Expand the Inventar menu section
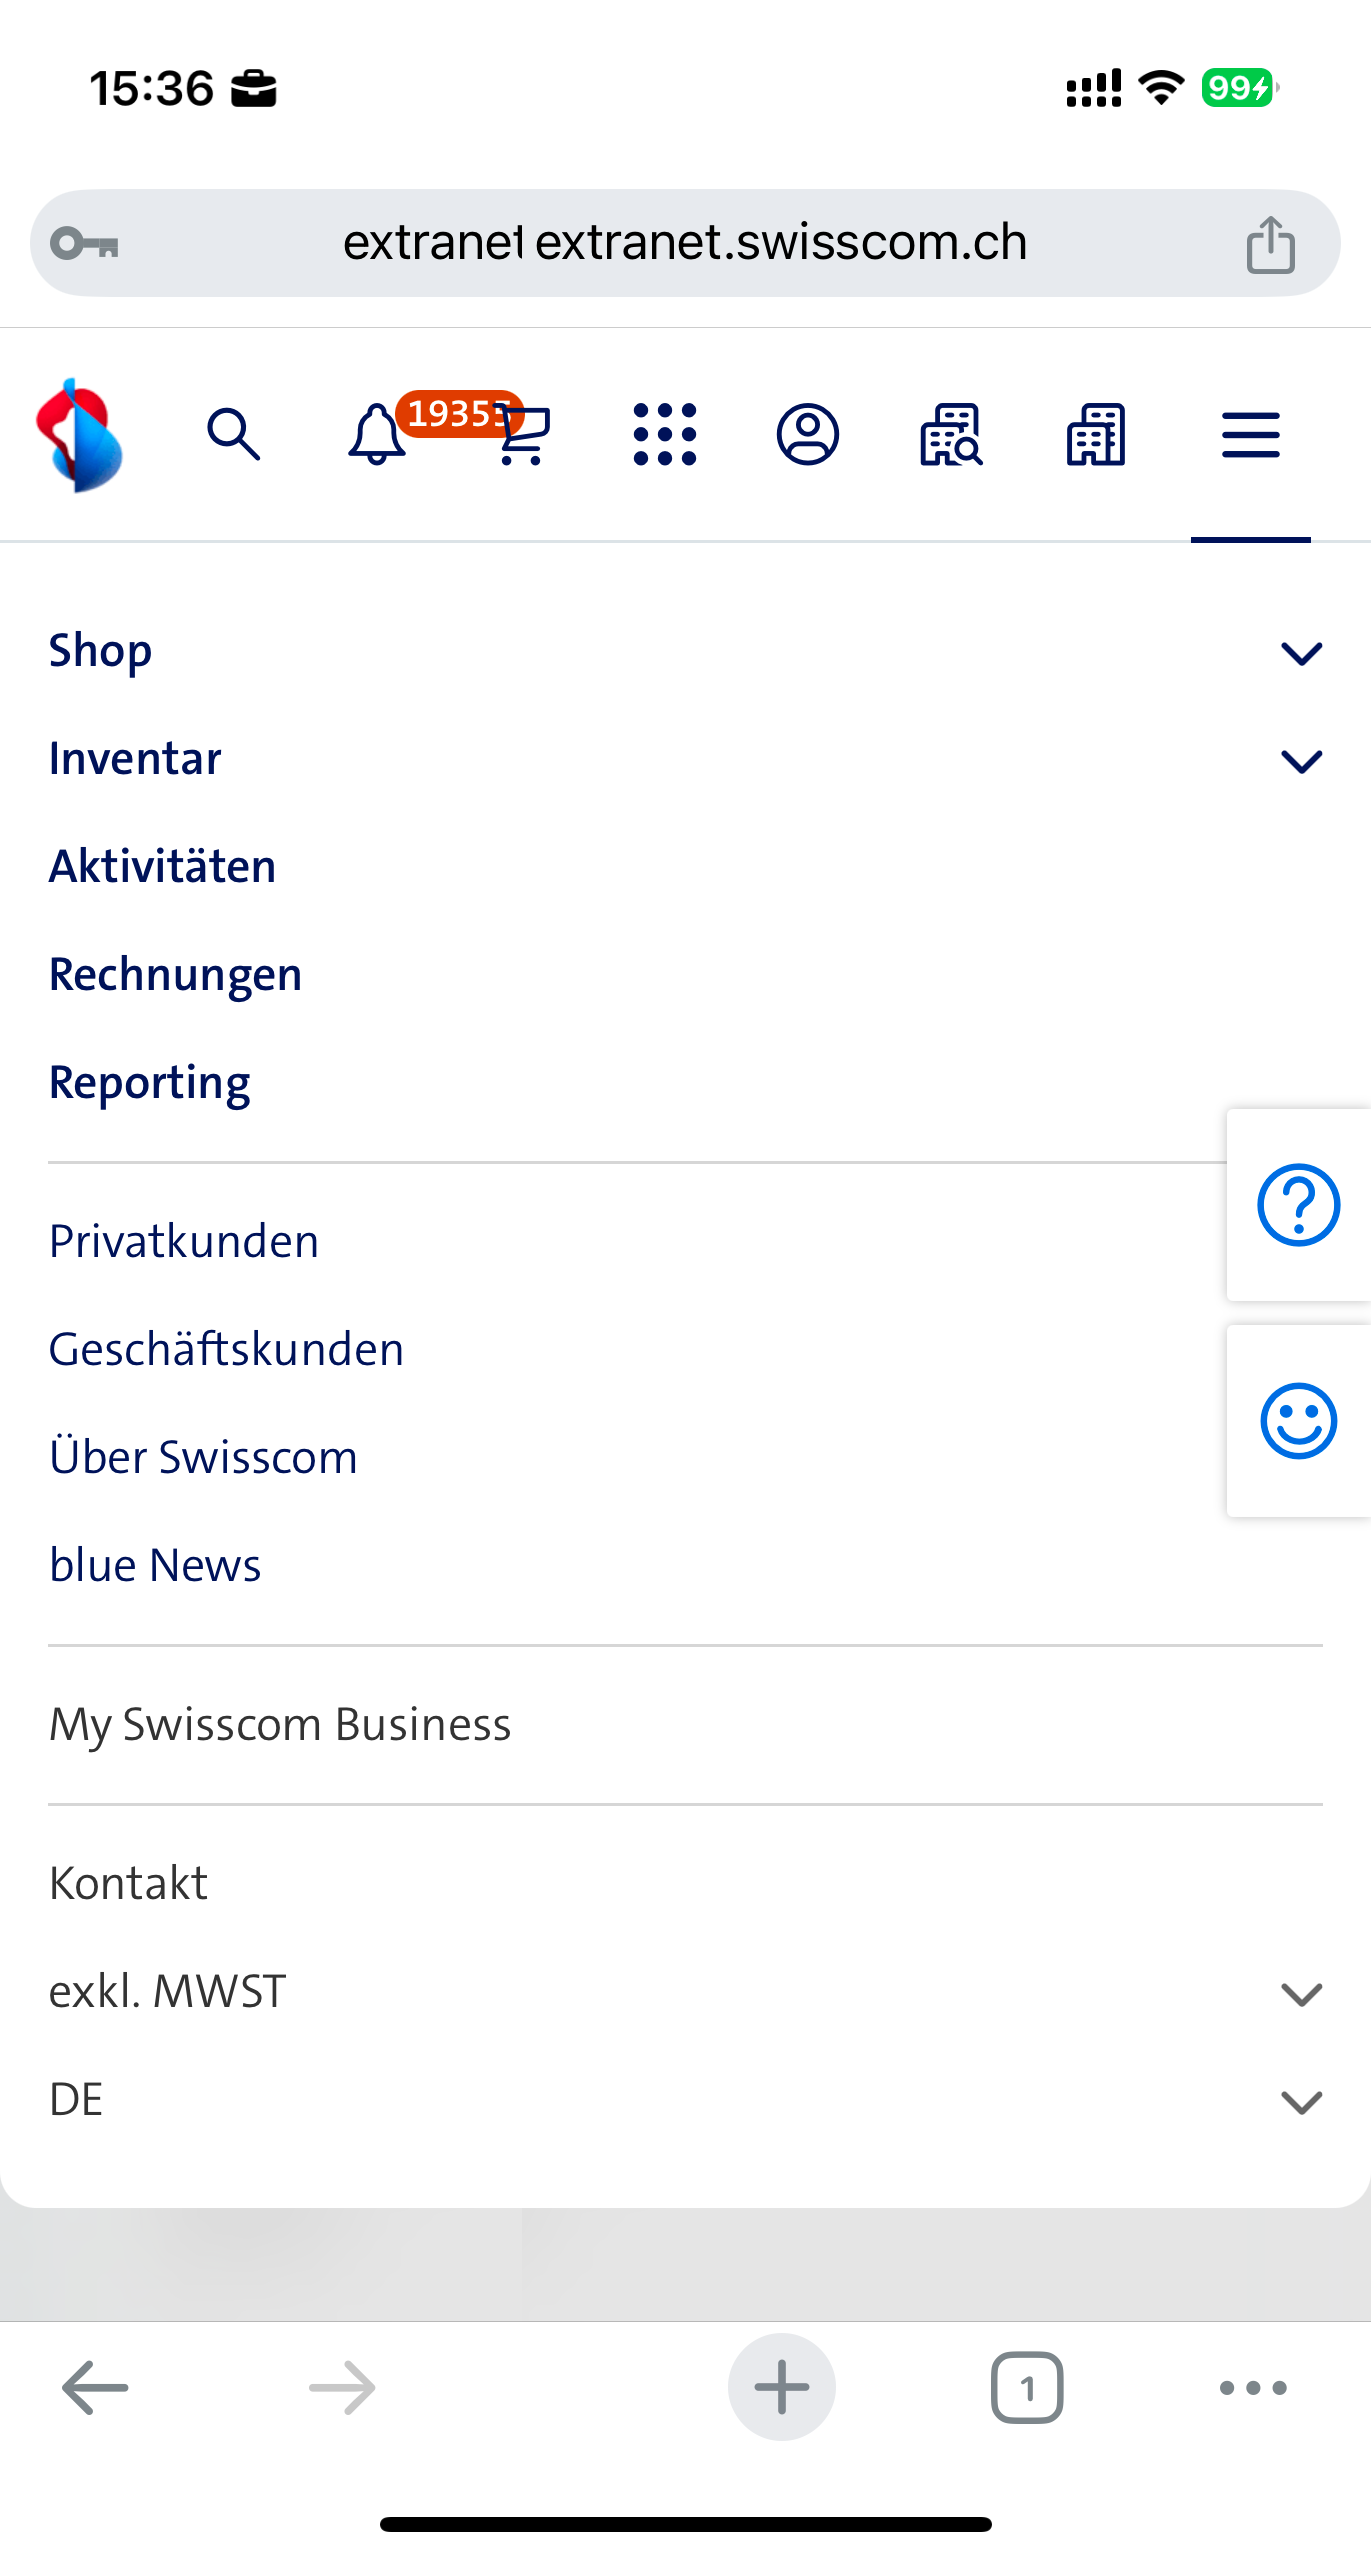This screenshot has width=1371, height=2556. (1301, 761)
